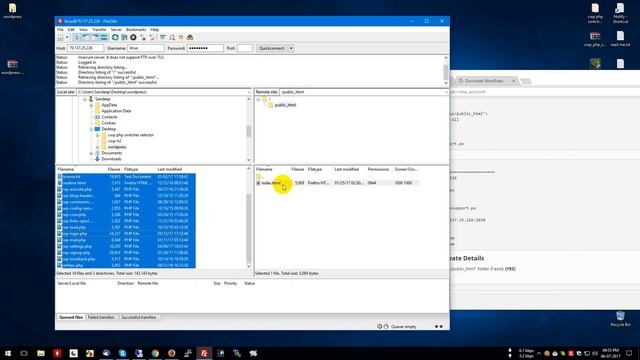Open the Recycle Bin desktop icon
This screenshot has width=640, height=360.
pyautogui.click(x=620, y=318)
